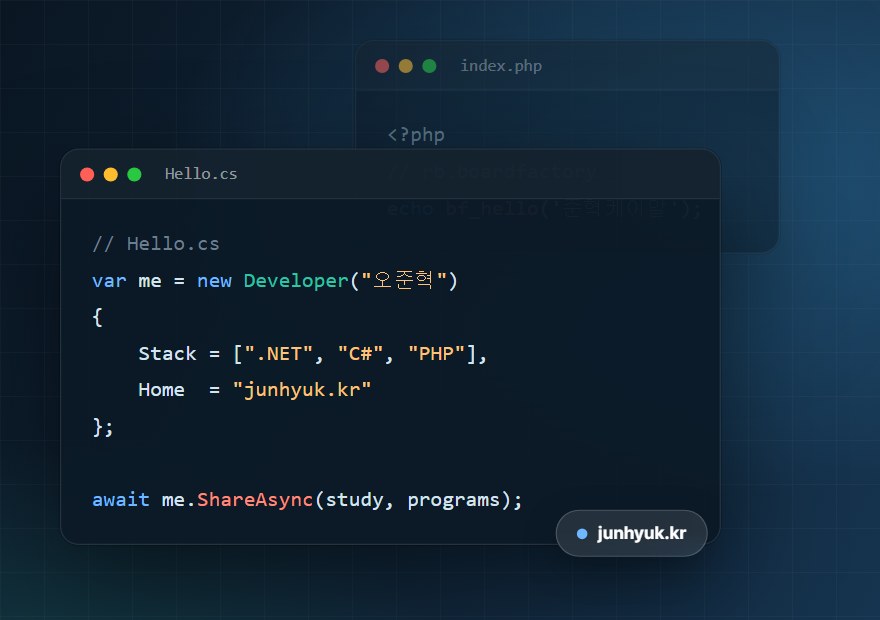Click the "new" keyword
The image size is (880, 620).
pyautogui.click(x=214, y=281)
